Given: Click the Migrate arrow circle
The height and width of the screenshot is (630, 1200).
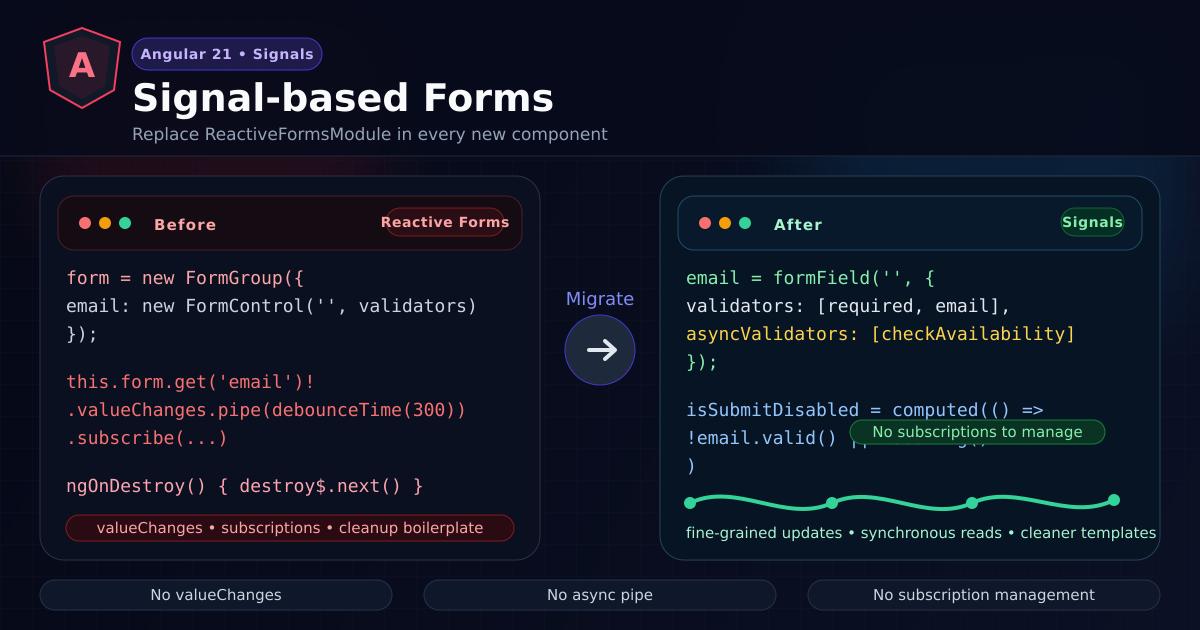Looking at the screenshot, I should (x=600, y=350).
